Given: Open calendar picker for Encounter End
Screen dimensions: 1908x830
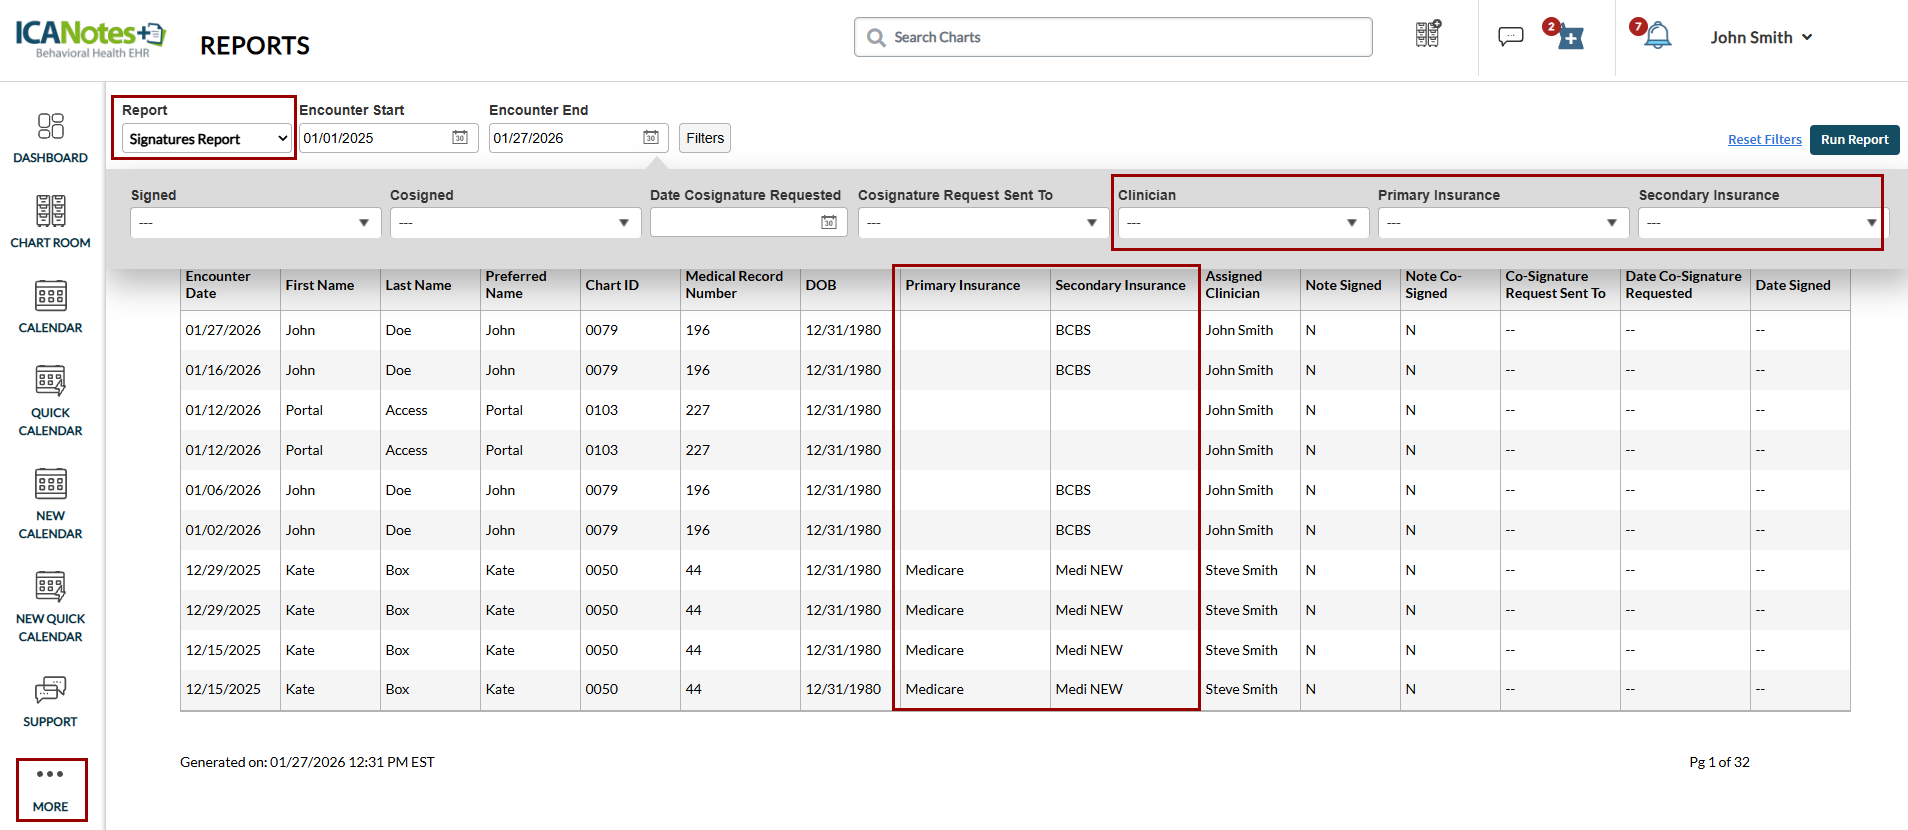Looking at the screenshot, I should [650, 138].
